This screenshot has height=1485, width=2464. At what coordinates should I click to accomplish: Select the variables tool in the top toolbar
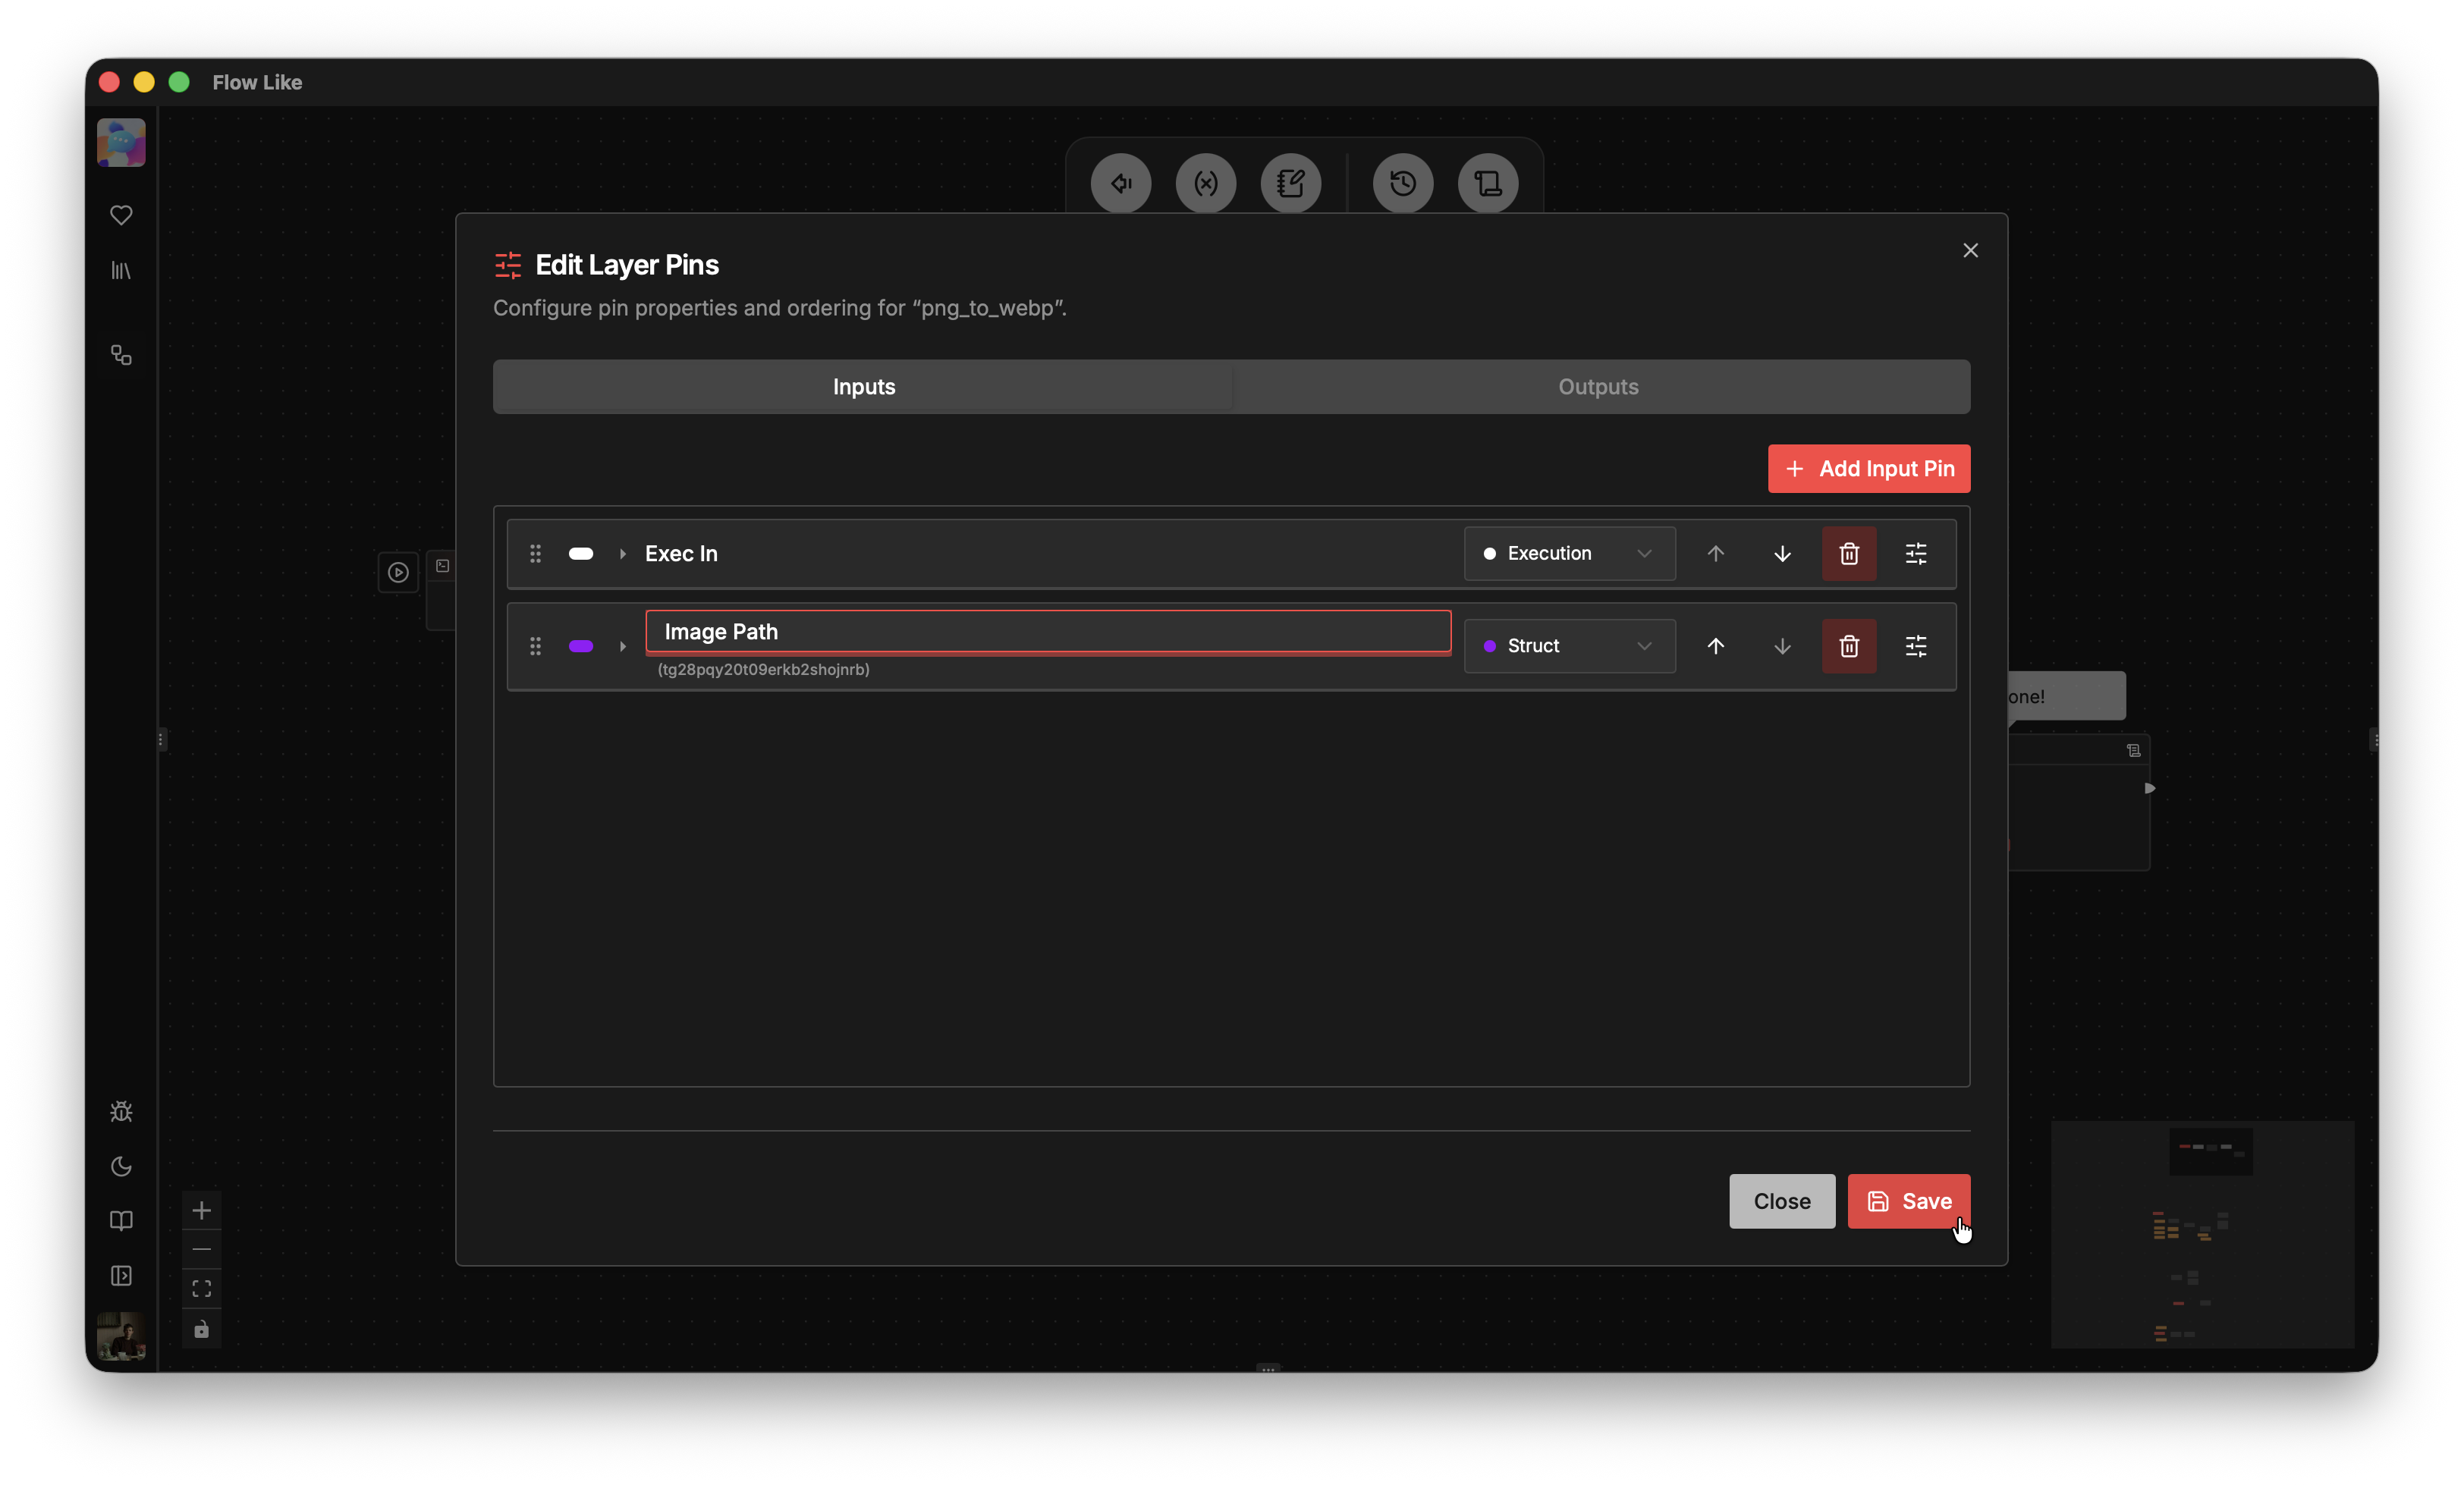[1206, 183]
